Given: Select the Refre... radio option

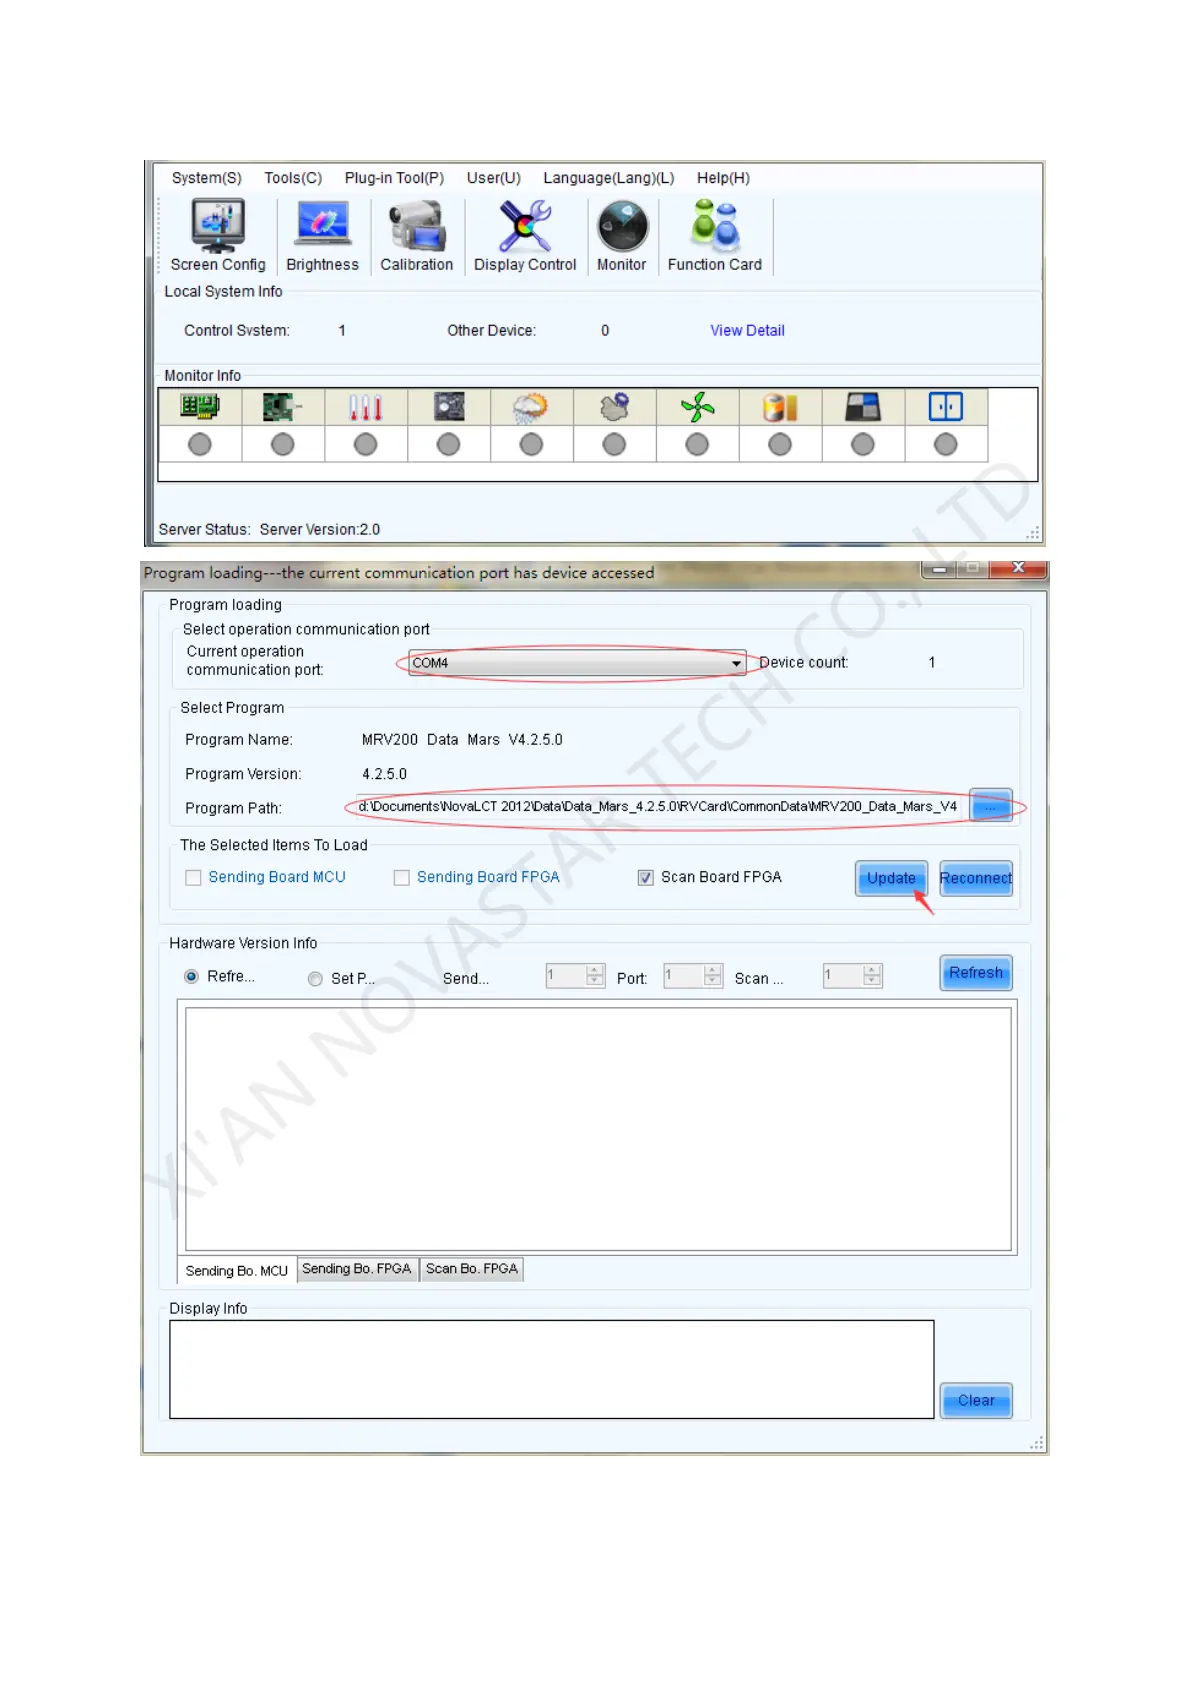Looking at the screenshot, I should [191, 977].
